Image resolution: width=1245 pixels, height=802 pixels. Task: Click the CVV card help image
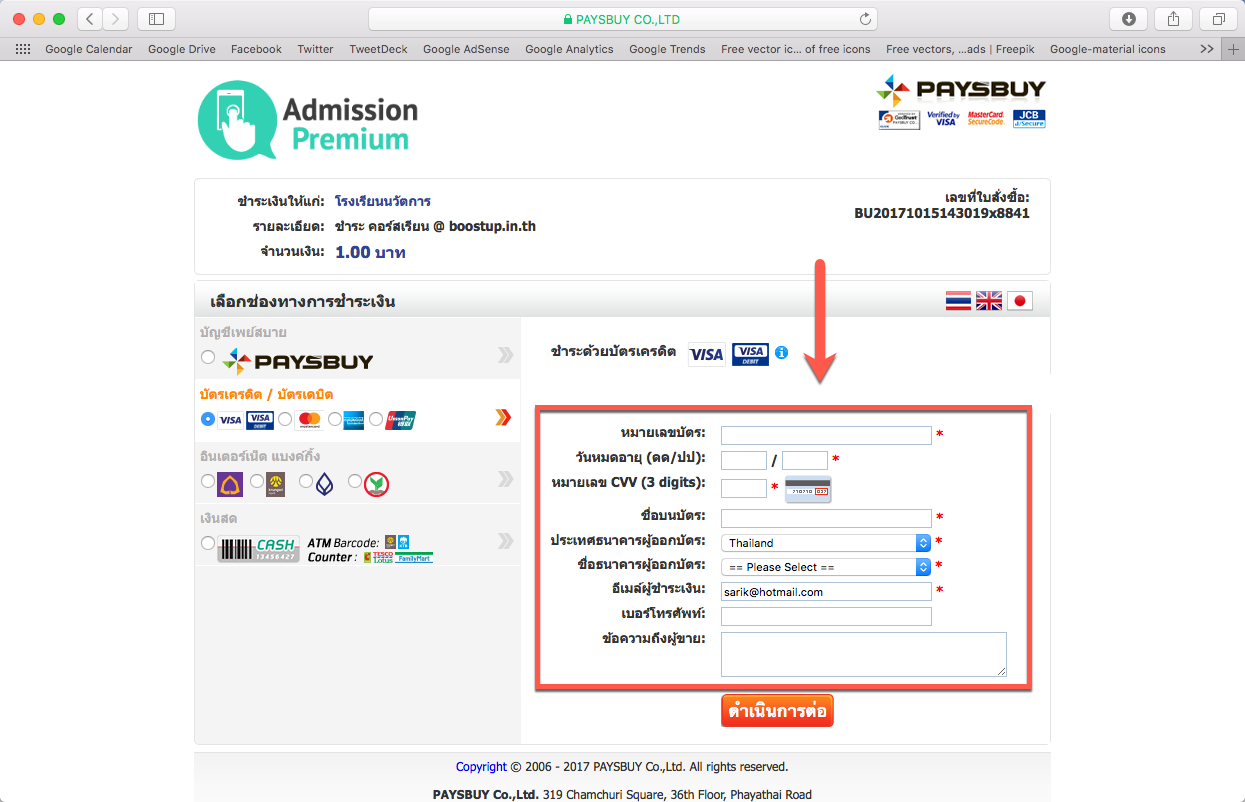click(808, 489)
